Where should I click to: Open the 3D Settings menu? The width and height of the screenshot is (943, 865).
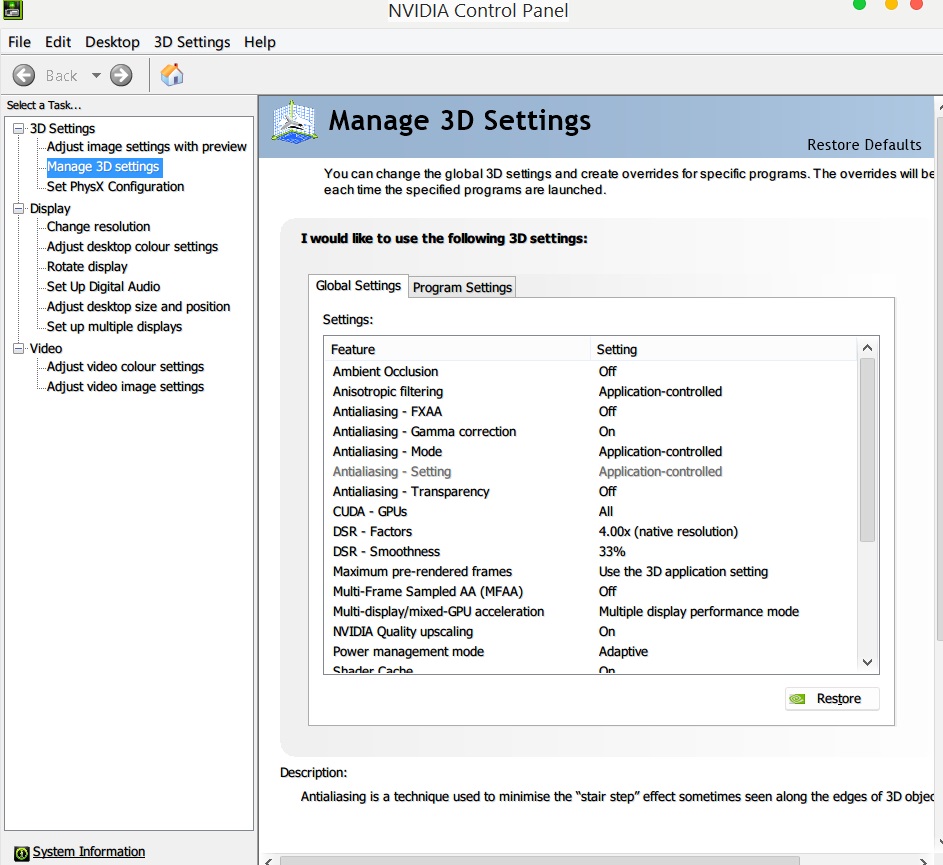(x=192, y=42)
